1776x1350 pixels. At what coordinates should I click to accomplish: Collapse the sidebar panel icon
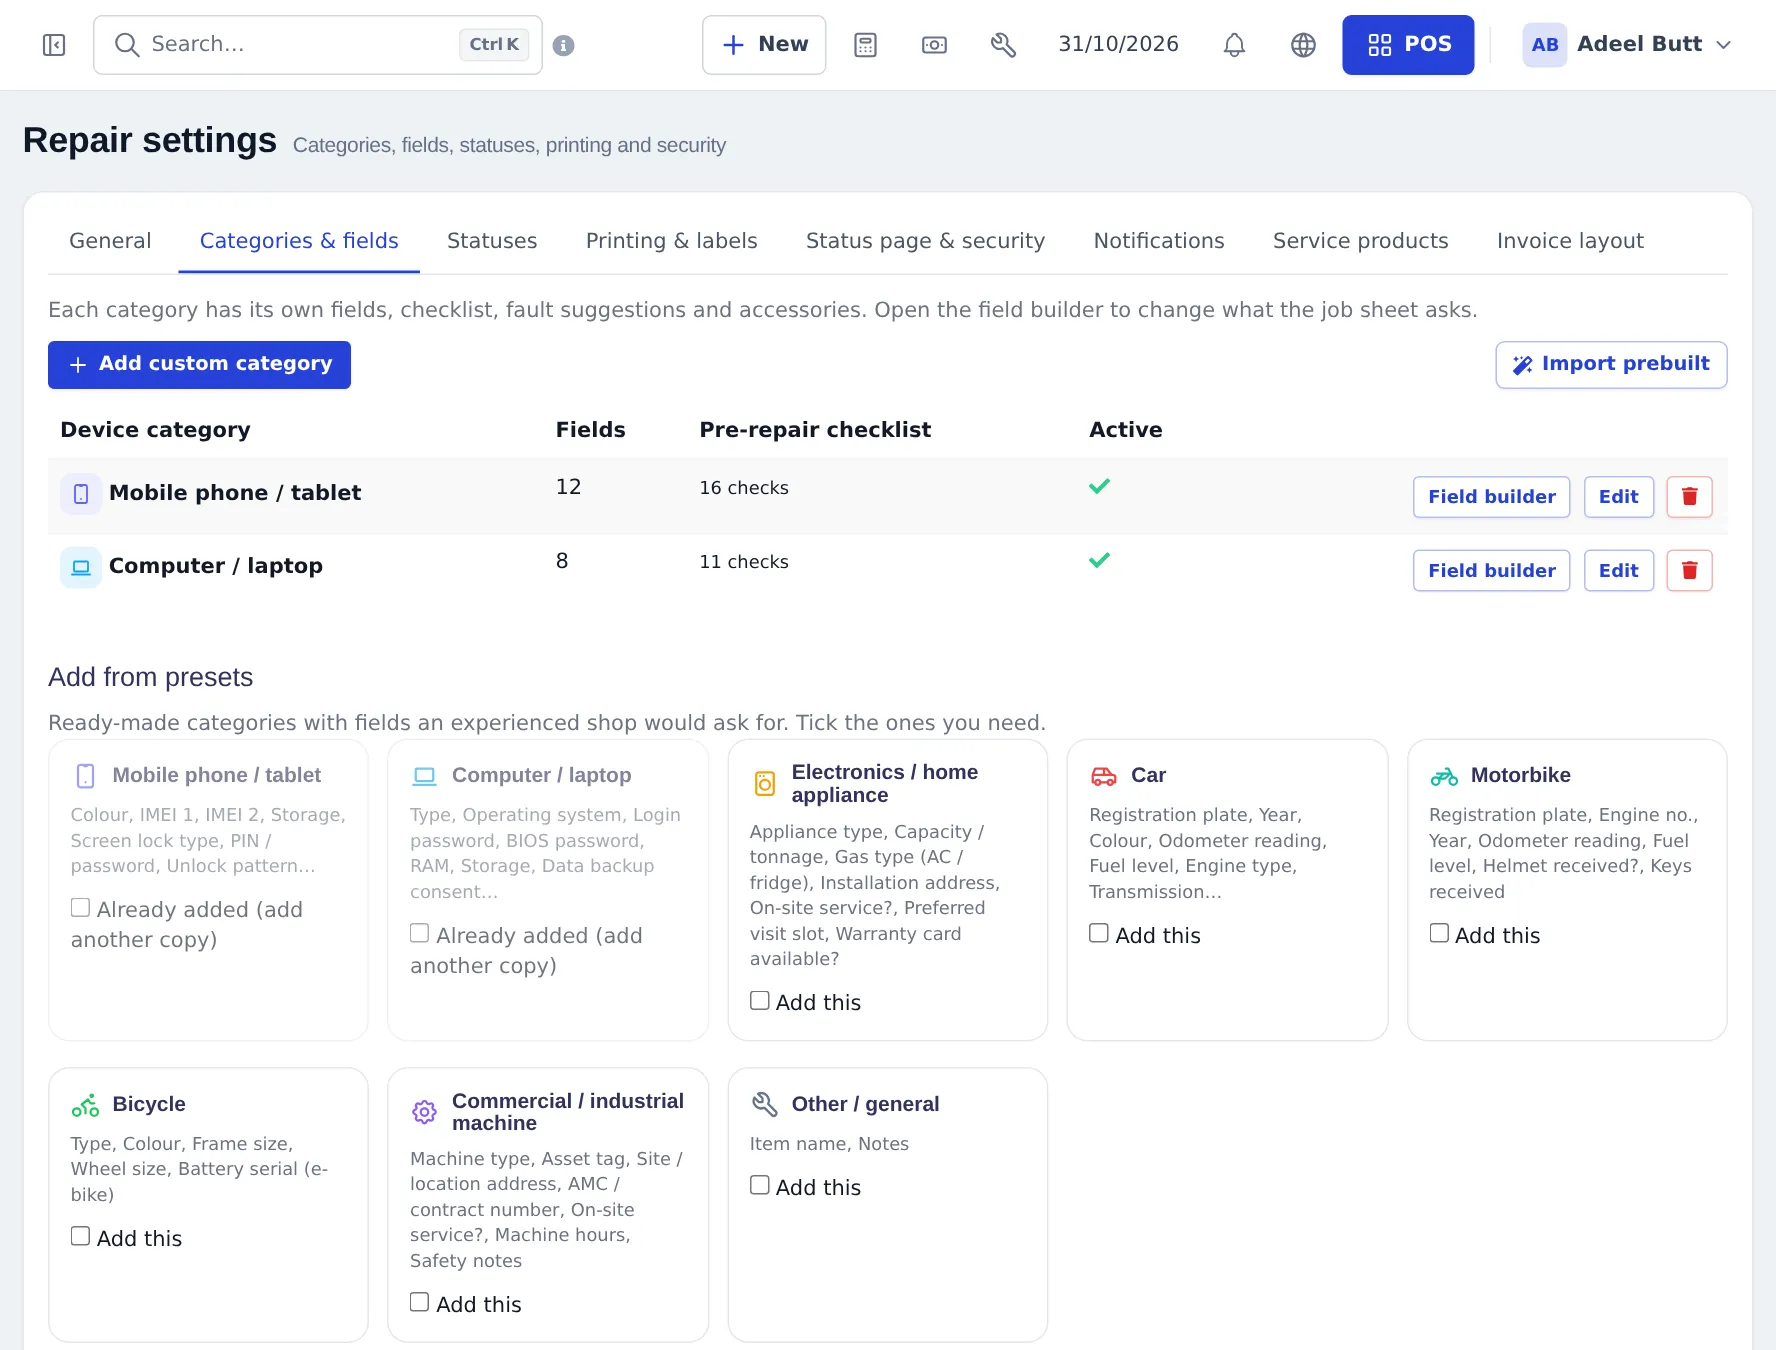click(x=54, y=45)
